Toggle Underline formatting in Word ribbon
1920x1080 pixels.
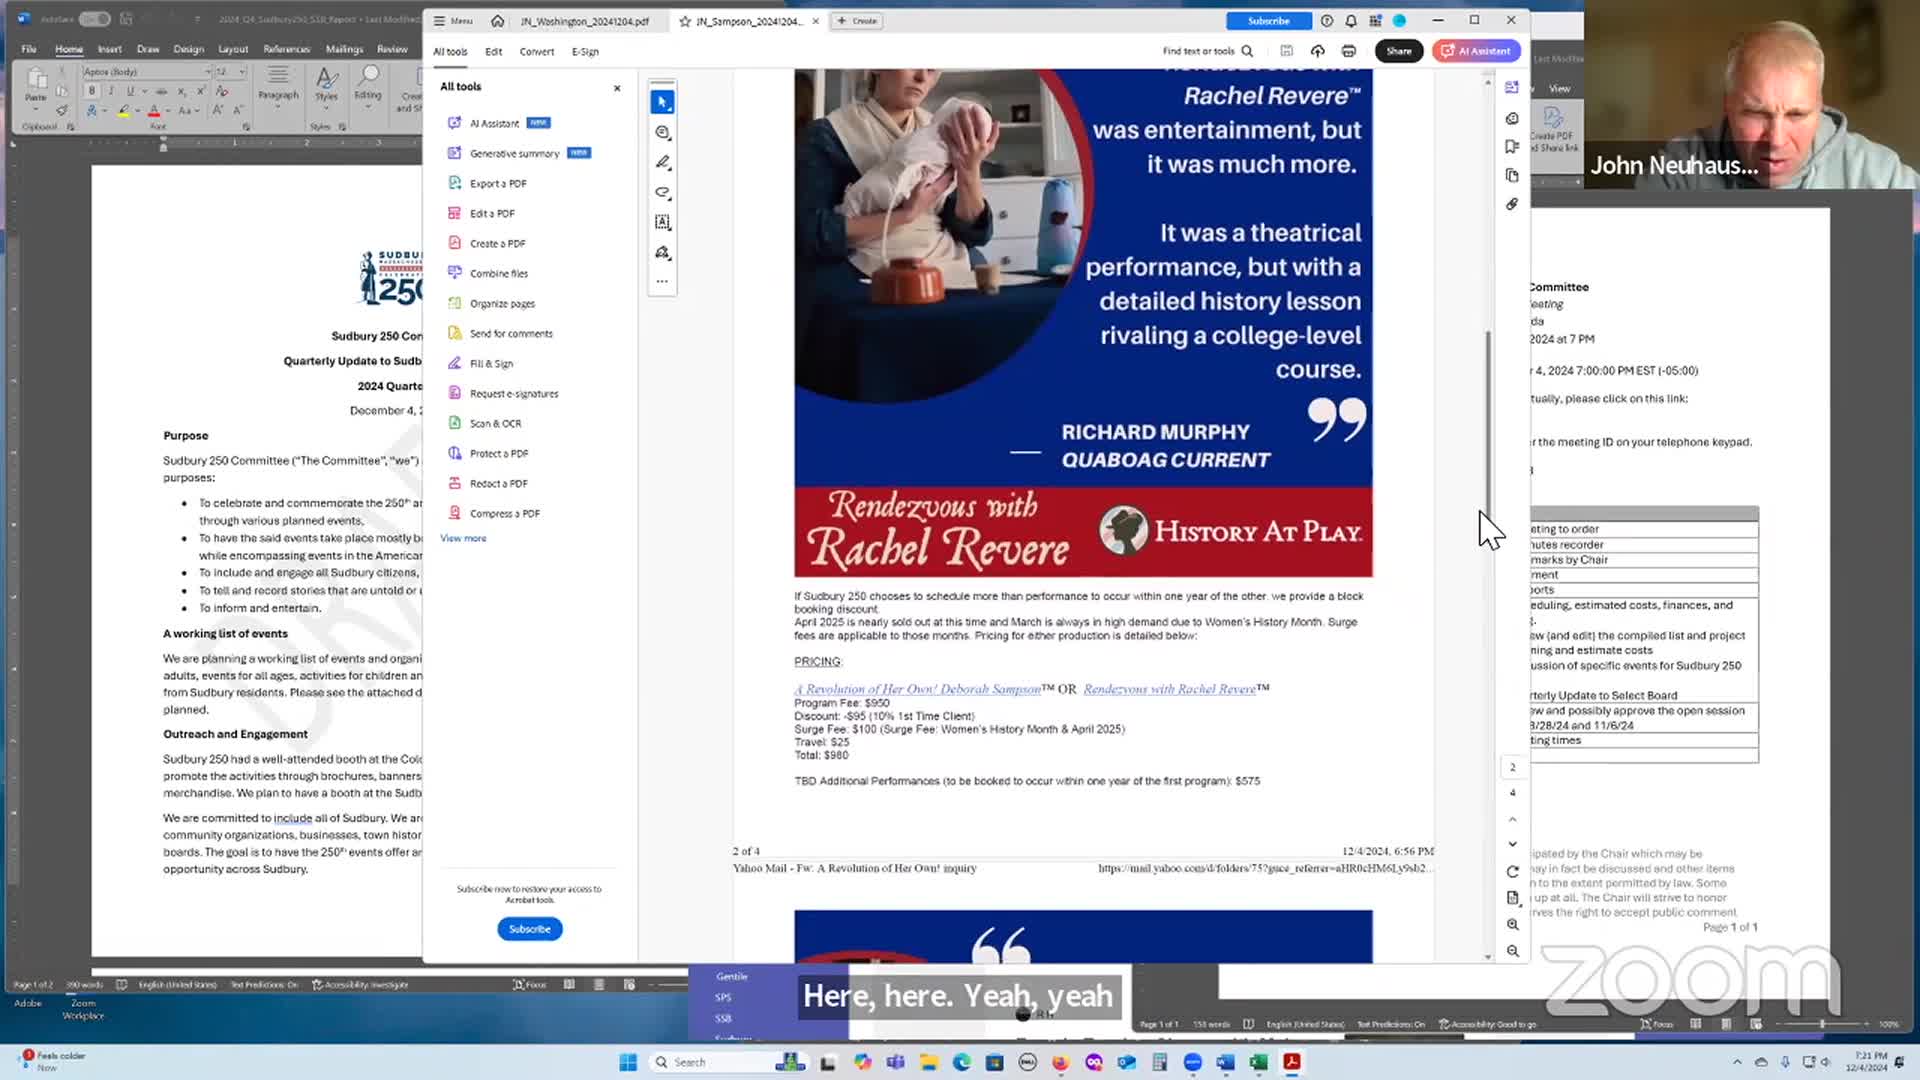tap(130, 91)
